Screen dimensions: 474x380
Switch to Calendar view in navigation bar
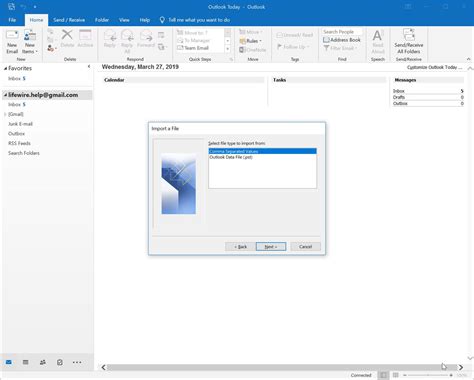pos(25,362)
